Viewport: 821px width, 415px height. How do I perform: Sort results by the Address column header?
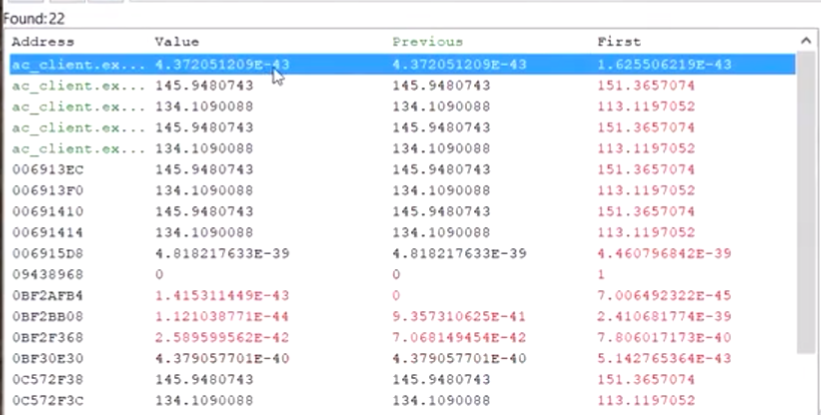(43, 42)
